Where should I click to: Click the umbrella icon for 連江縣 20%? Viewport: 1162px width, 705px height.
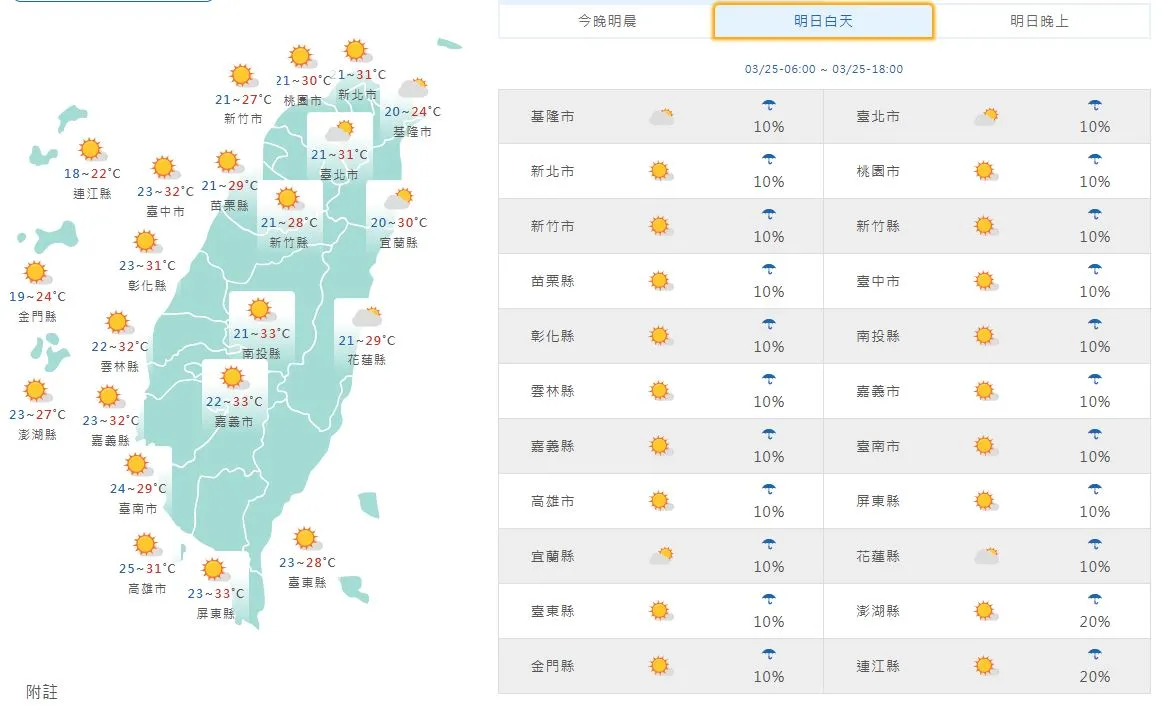point(1095,654)
